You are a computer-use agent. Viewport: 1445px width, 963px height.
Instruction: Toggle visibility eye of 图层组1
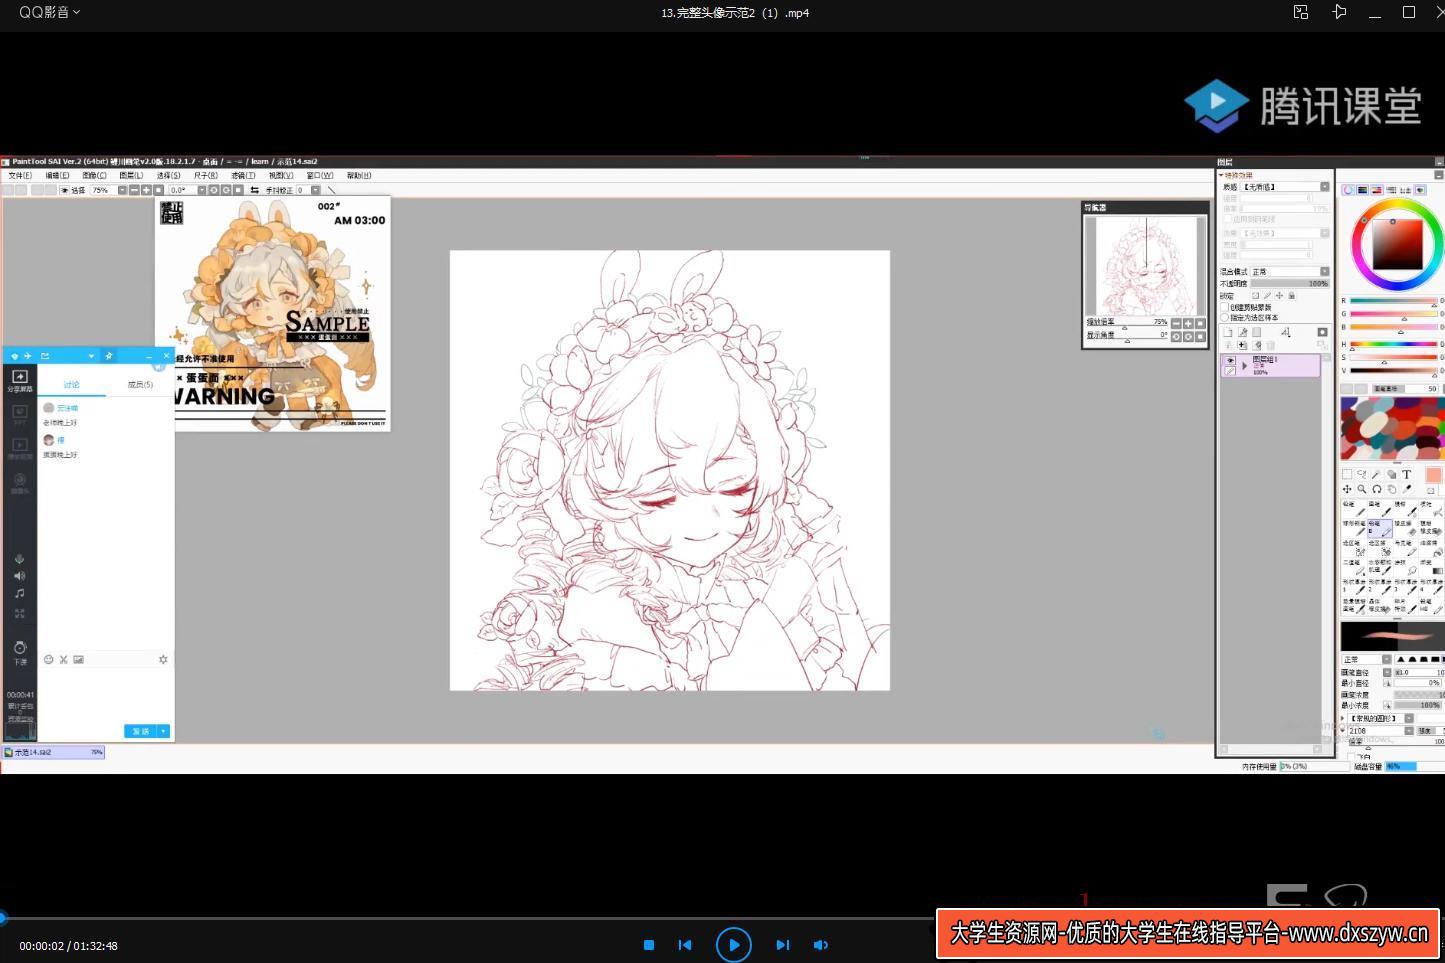tap(1229, 360)
